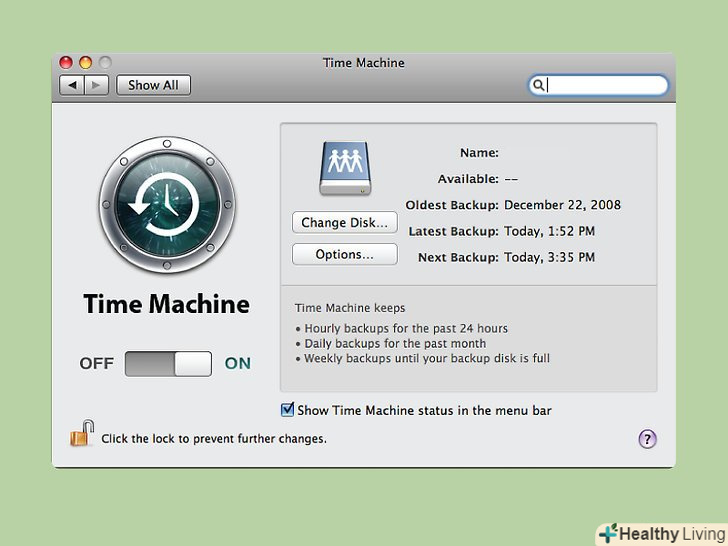Click the magnifying glass in search field
This screenshot has width=728, height=546.
click(538, 85)
